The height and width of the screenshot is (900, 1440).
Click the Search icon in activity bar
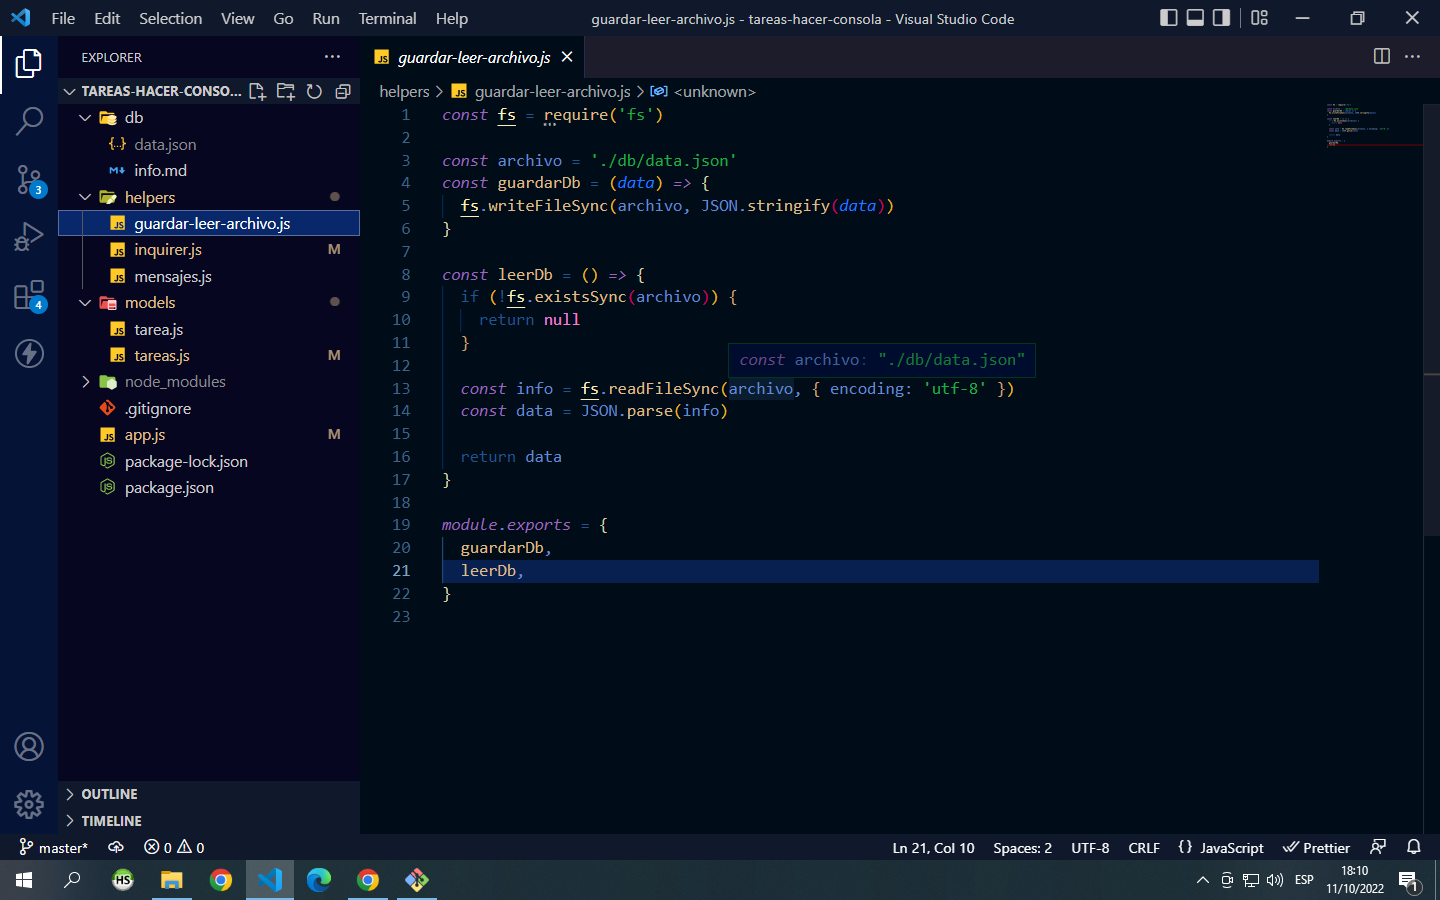29,120
